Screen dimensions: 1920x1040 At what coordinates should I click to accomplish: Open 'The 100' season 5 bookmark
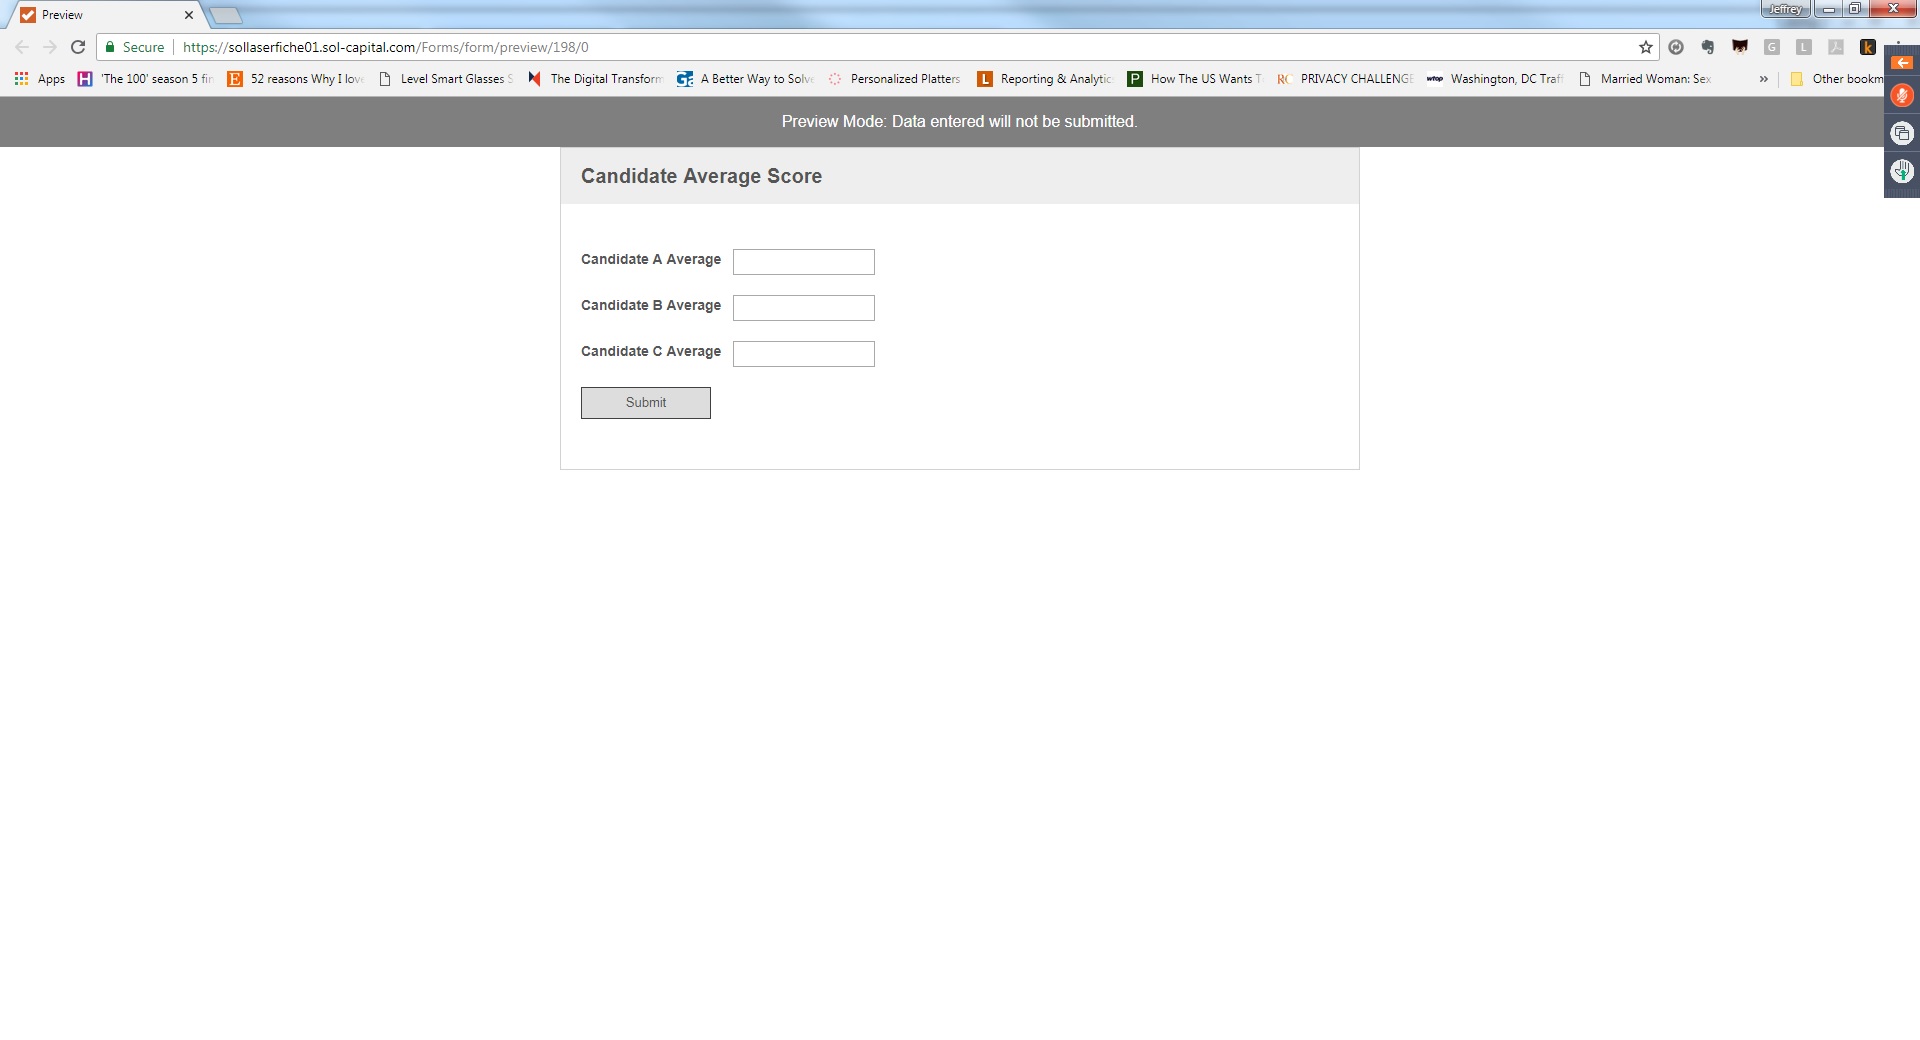pos(146,79)
